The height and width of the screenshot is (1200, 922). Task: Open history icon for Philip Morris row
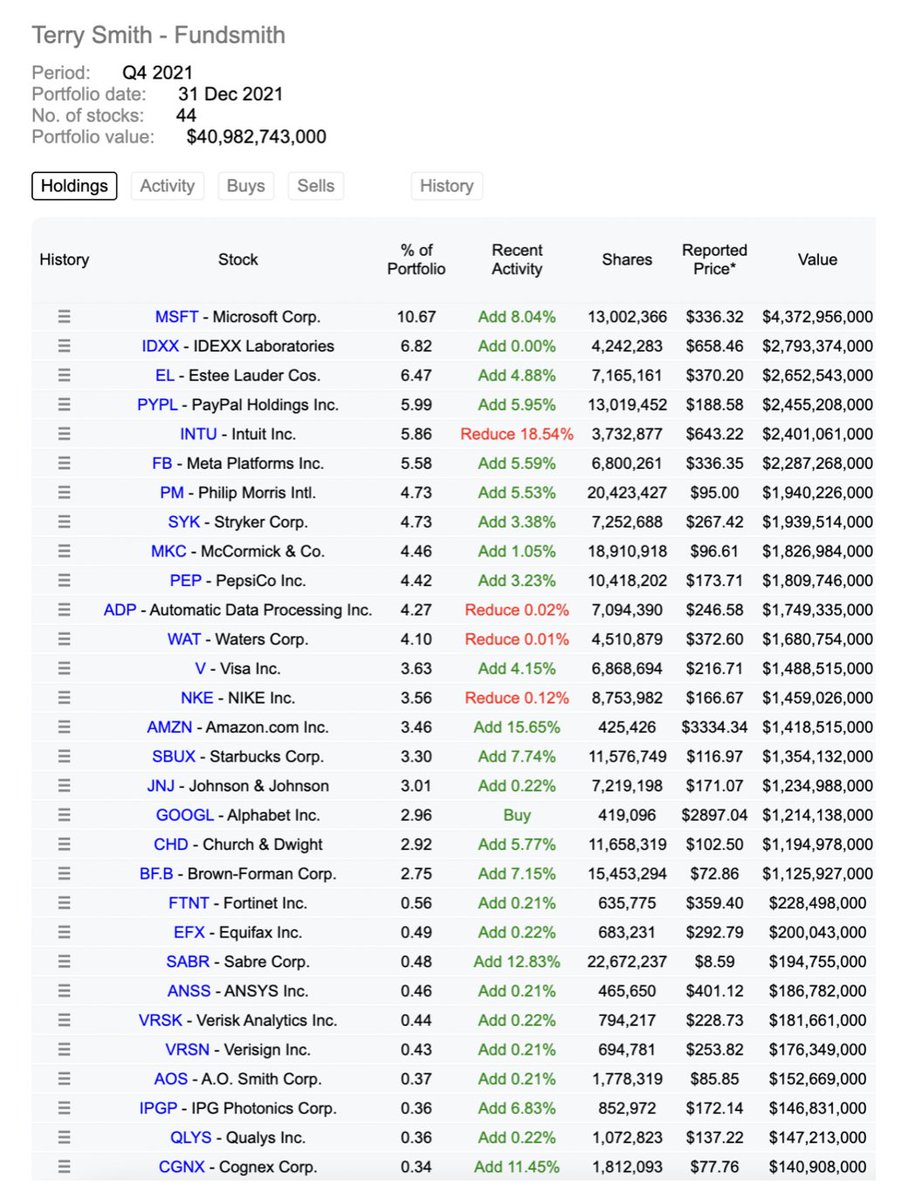pos(64,493)
